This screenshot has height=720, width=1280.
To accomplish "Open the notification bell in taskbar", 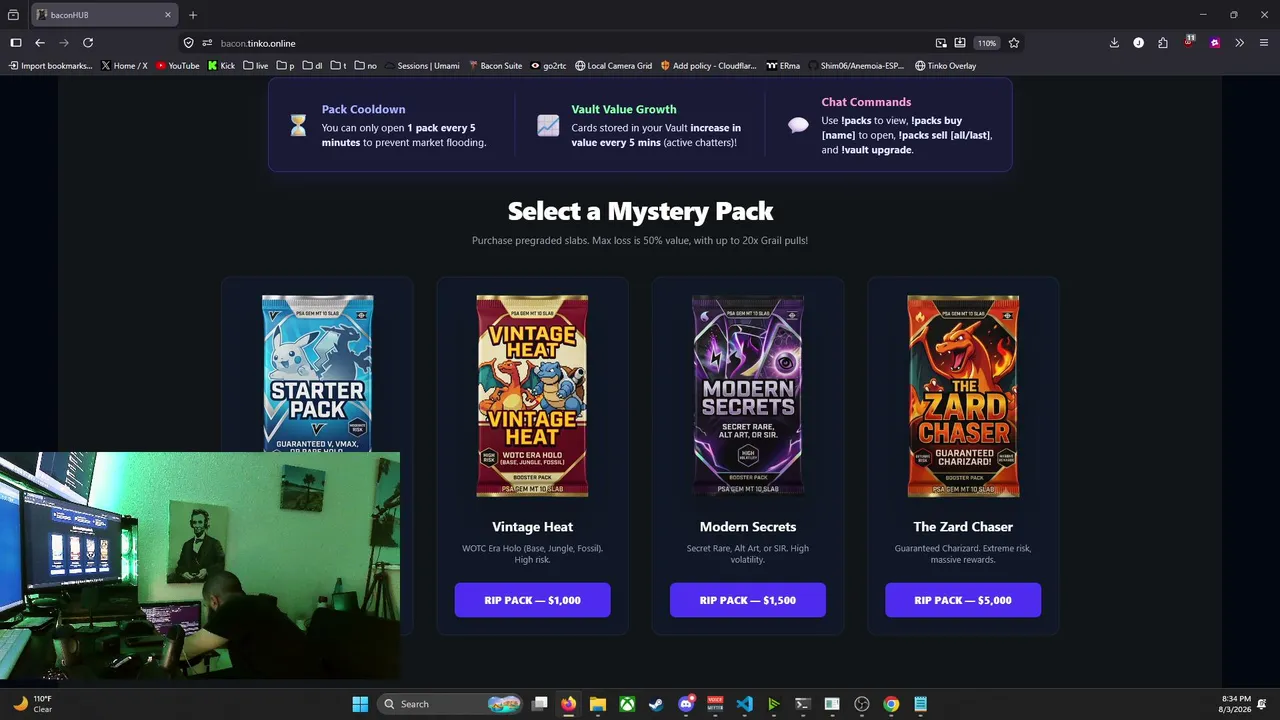I will [x=1263, y=704].
